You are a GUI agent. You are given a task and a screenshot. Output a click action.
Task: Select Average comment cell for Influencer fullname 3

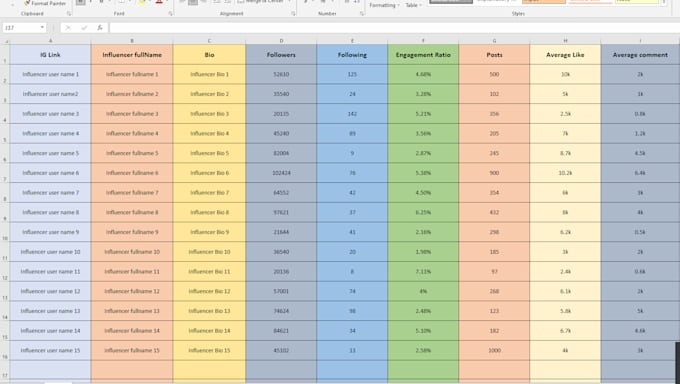click(640, 114)
